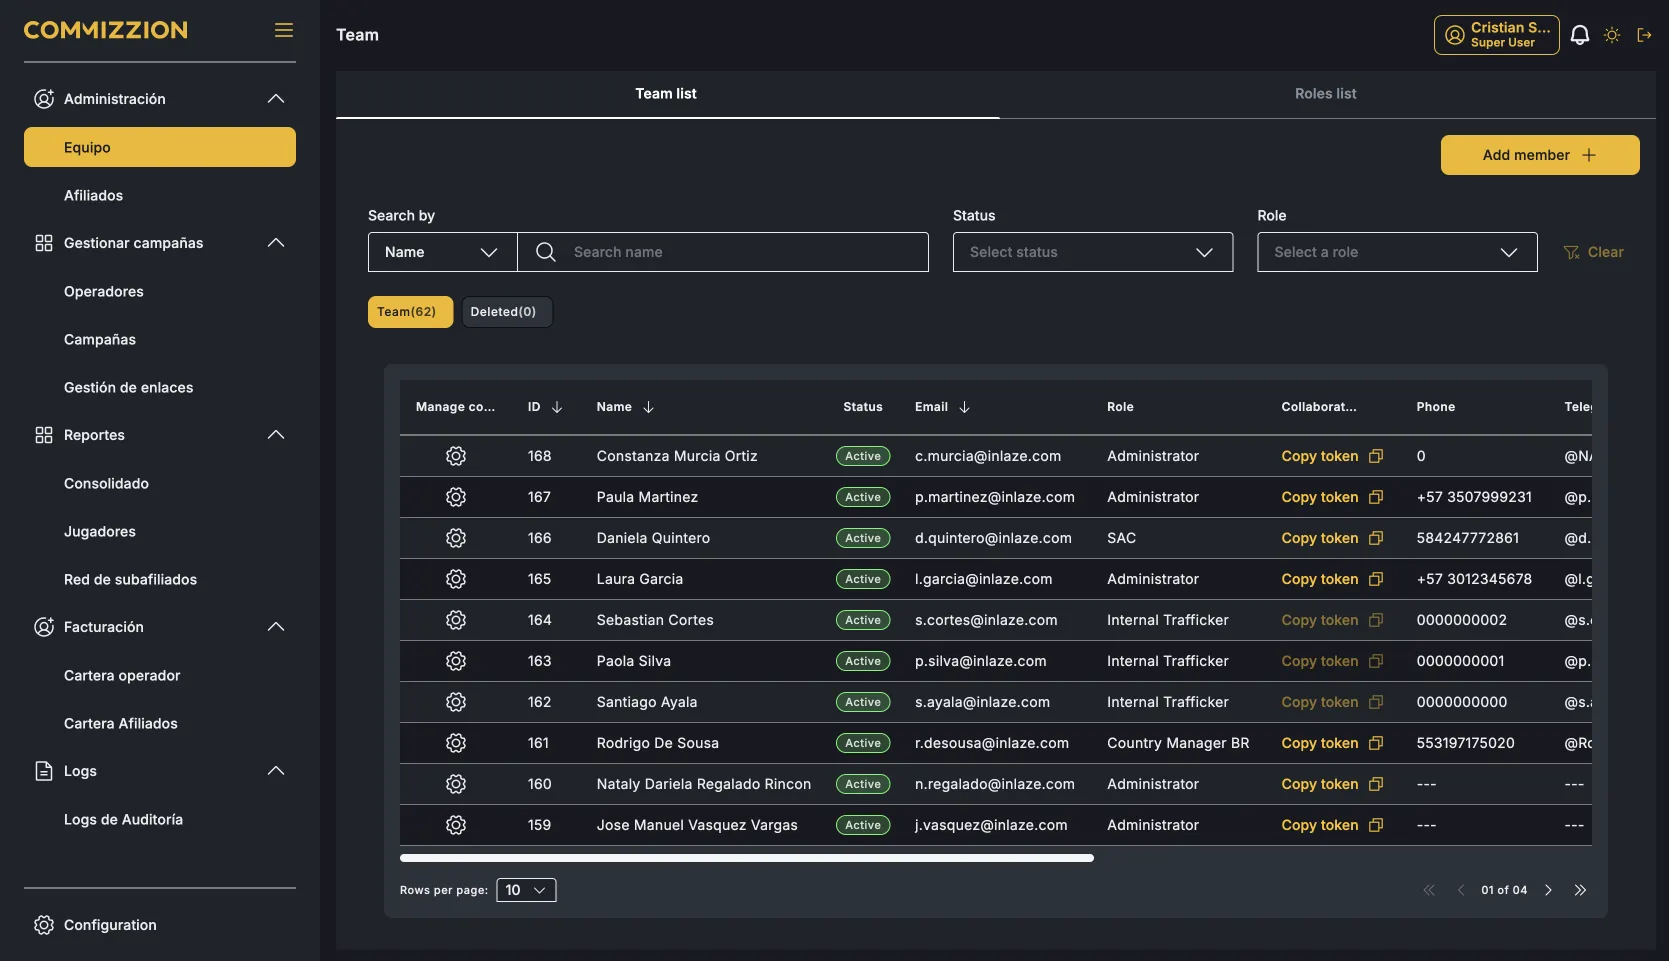Copy token icon for Paula Martinez
Image resolution: width=1669 pixels, height=961 pixels.
[1376, 497]
